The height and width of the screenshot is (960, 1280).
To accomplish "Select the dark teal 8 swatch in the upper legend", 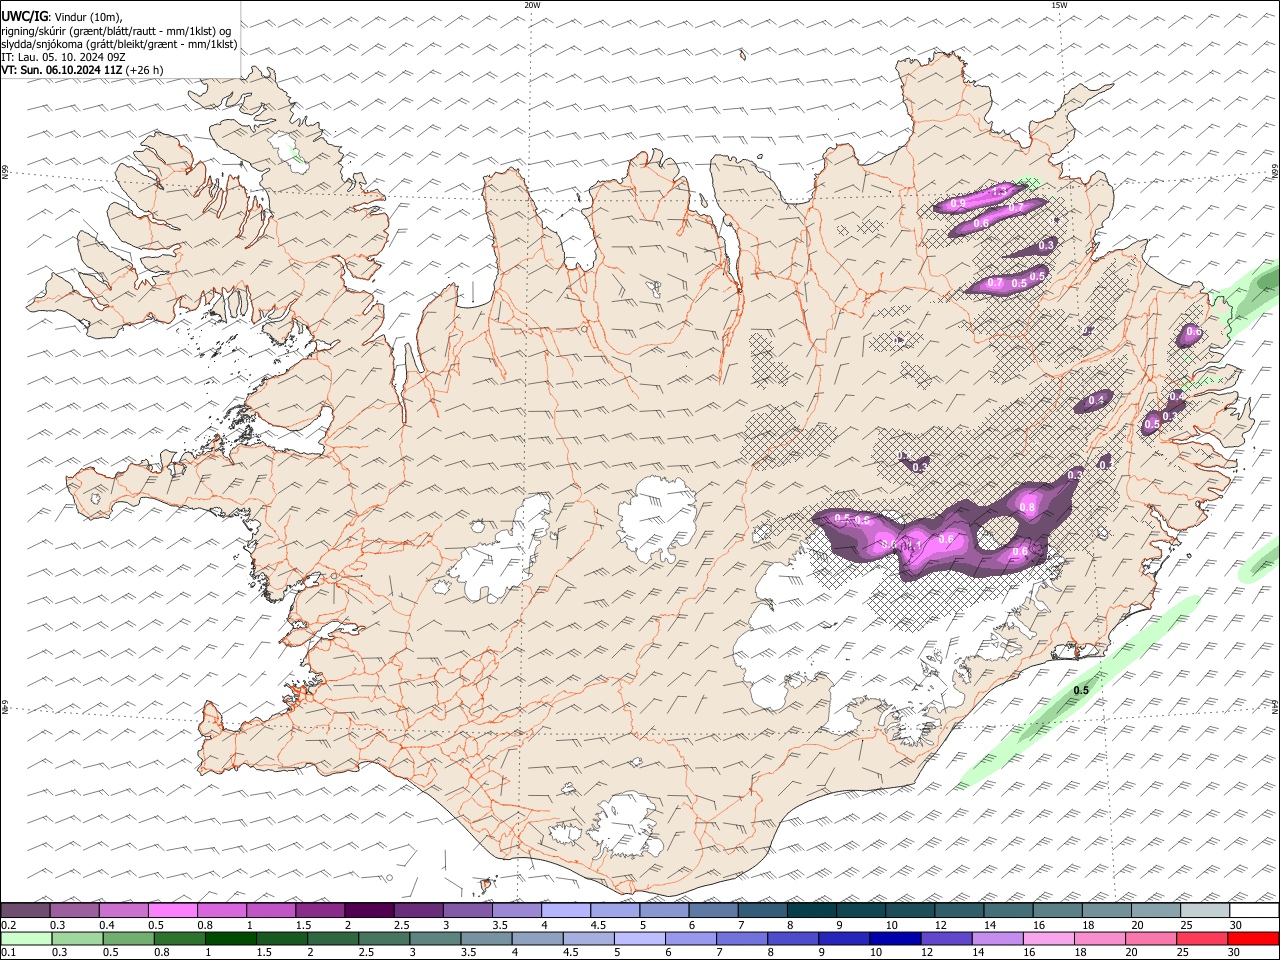I will [812, 911].
